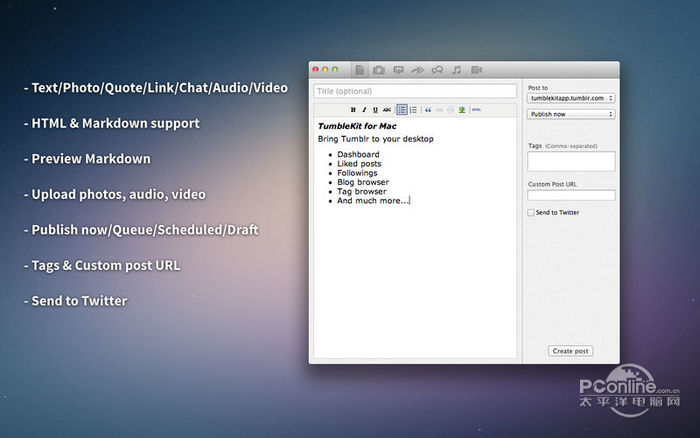Click the insert link icon
Image resolution: width=700 pixels, height=438 pixels.
click(439, 110)
